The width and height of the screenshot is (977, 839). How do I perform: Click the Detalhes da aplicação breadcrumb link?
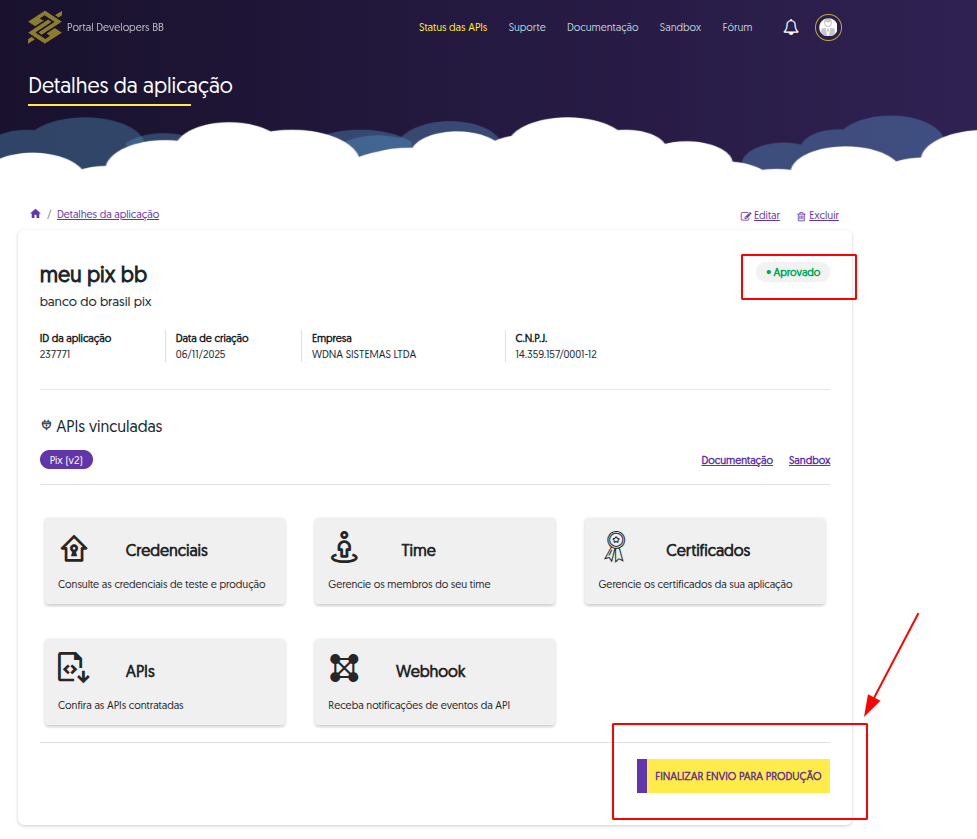coord(108,214)
